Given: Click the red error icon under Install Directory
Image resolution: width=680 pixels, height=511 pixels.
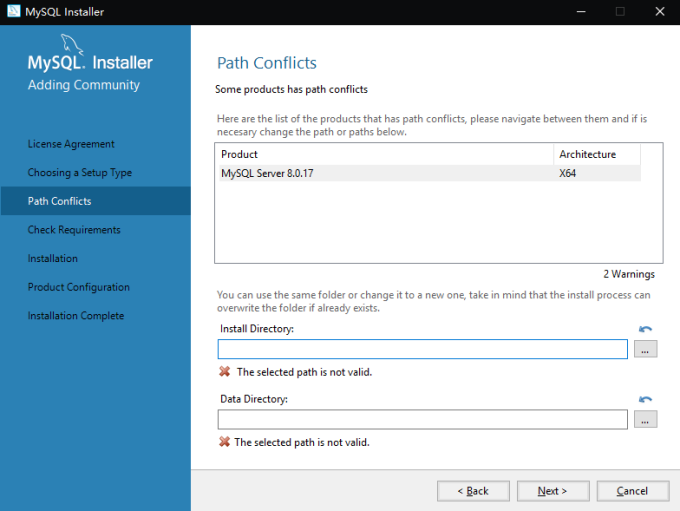Looking at the screenshot, I should coord(224,371).
